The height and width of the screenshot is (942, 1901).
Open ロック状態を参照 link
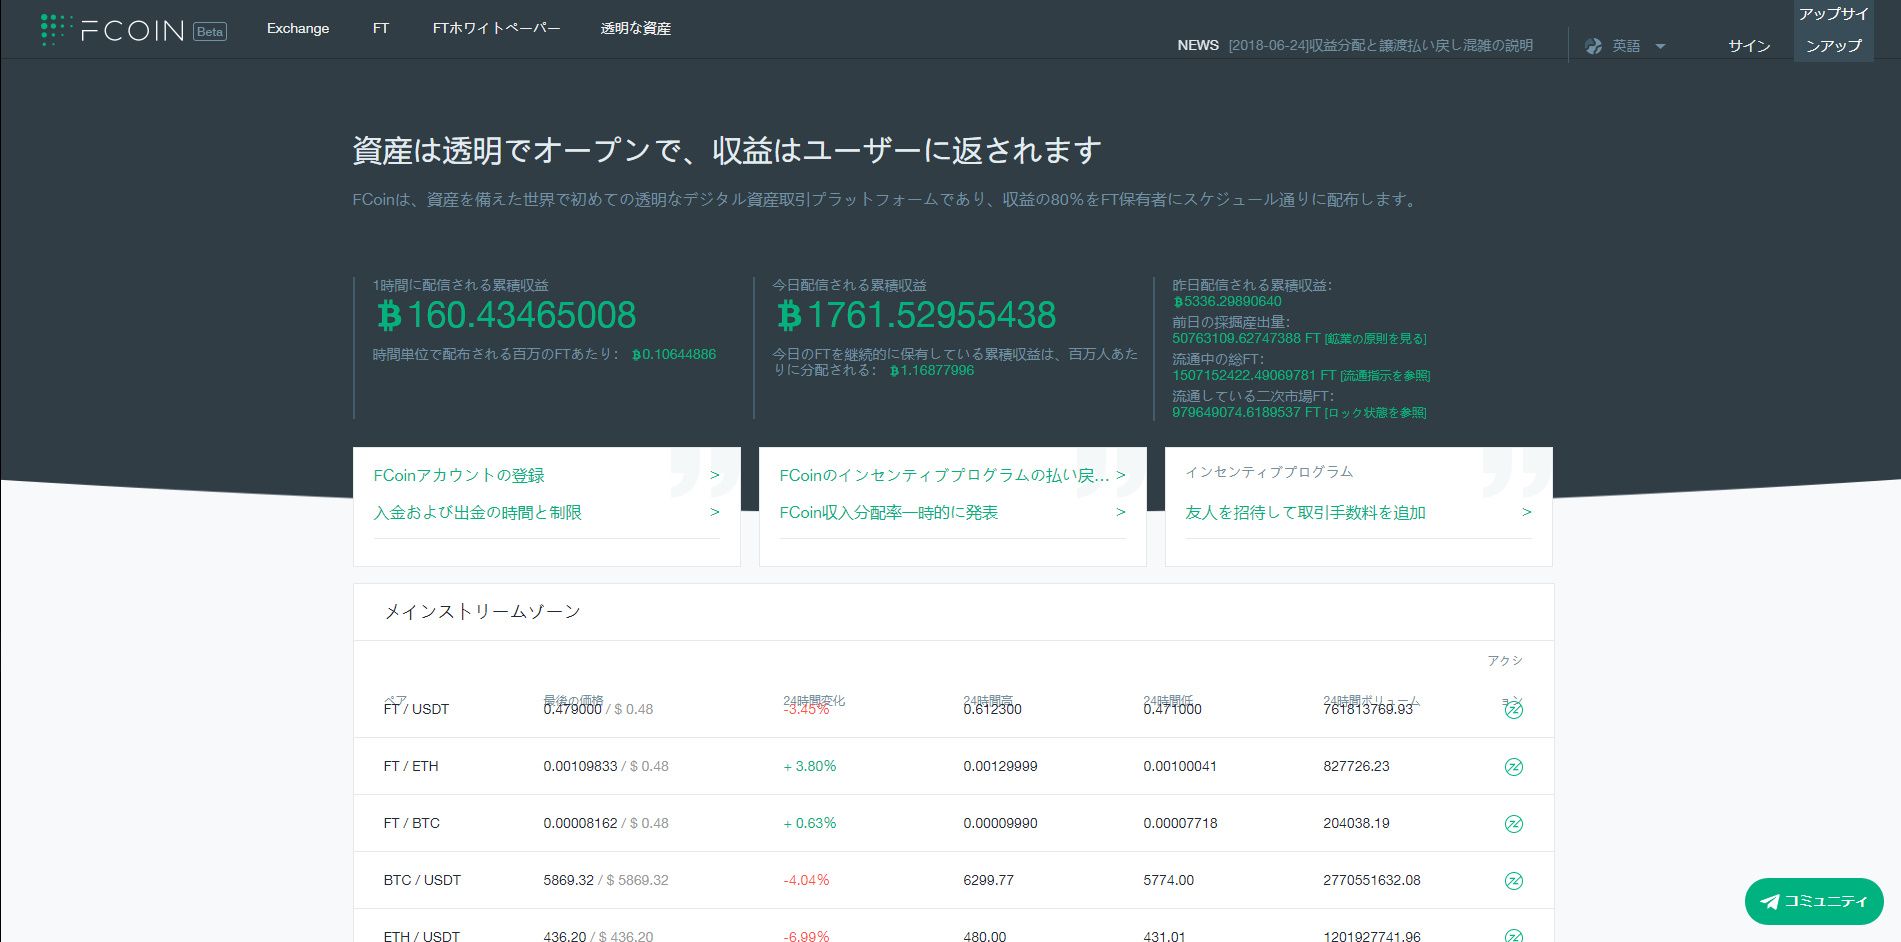1376,413
